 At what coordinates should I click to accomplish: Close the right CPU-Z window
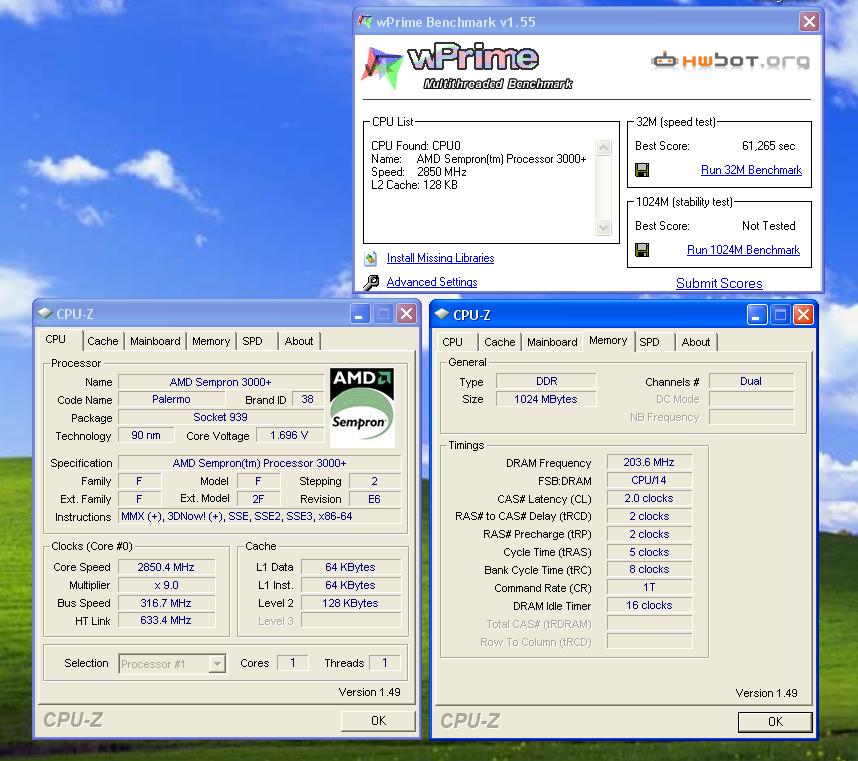(803, 315)
